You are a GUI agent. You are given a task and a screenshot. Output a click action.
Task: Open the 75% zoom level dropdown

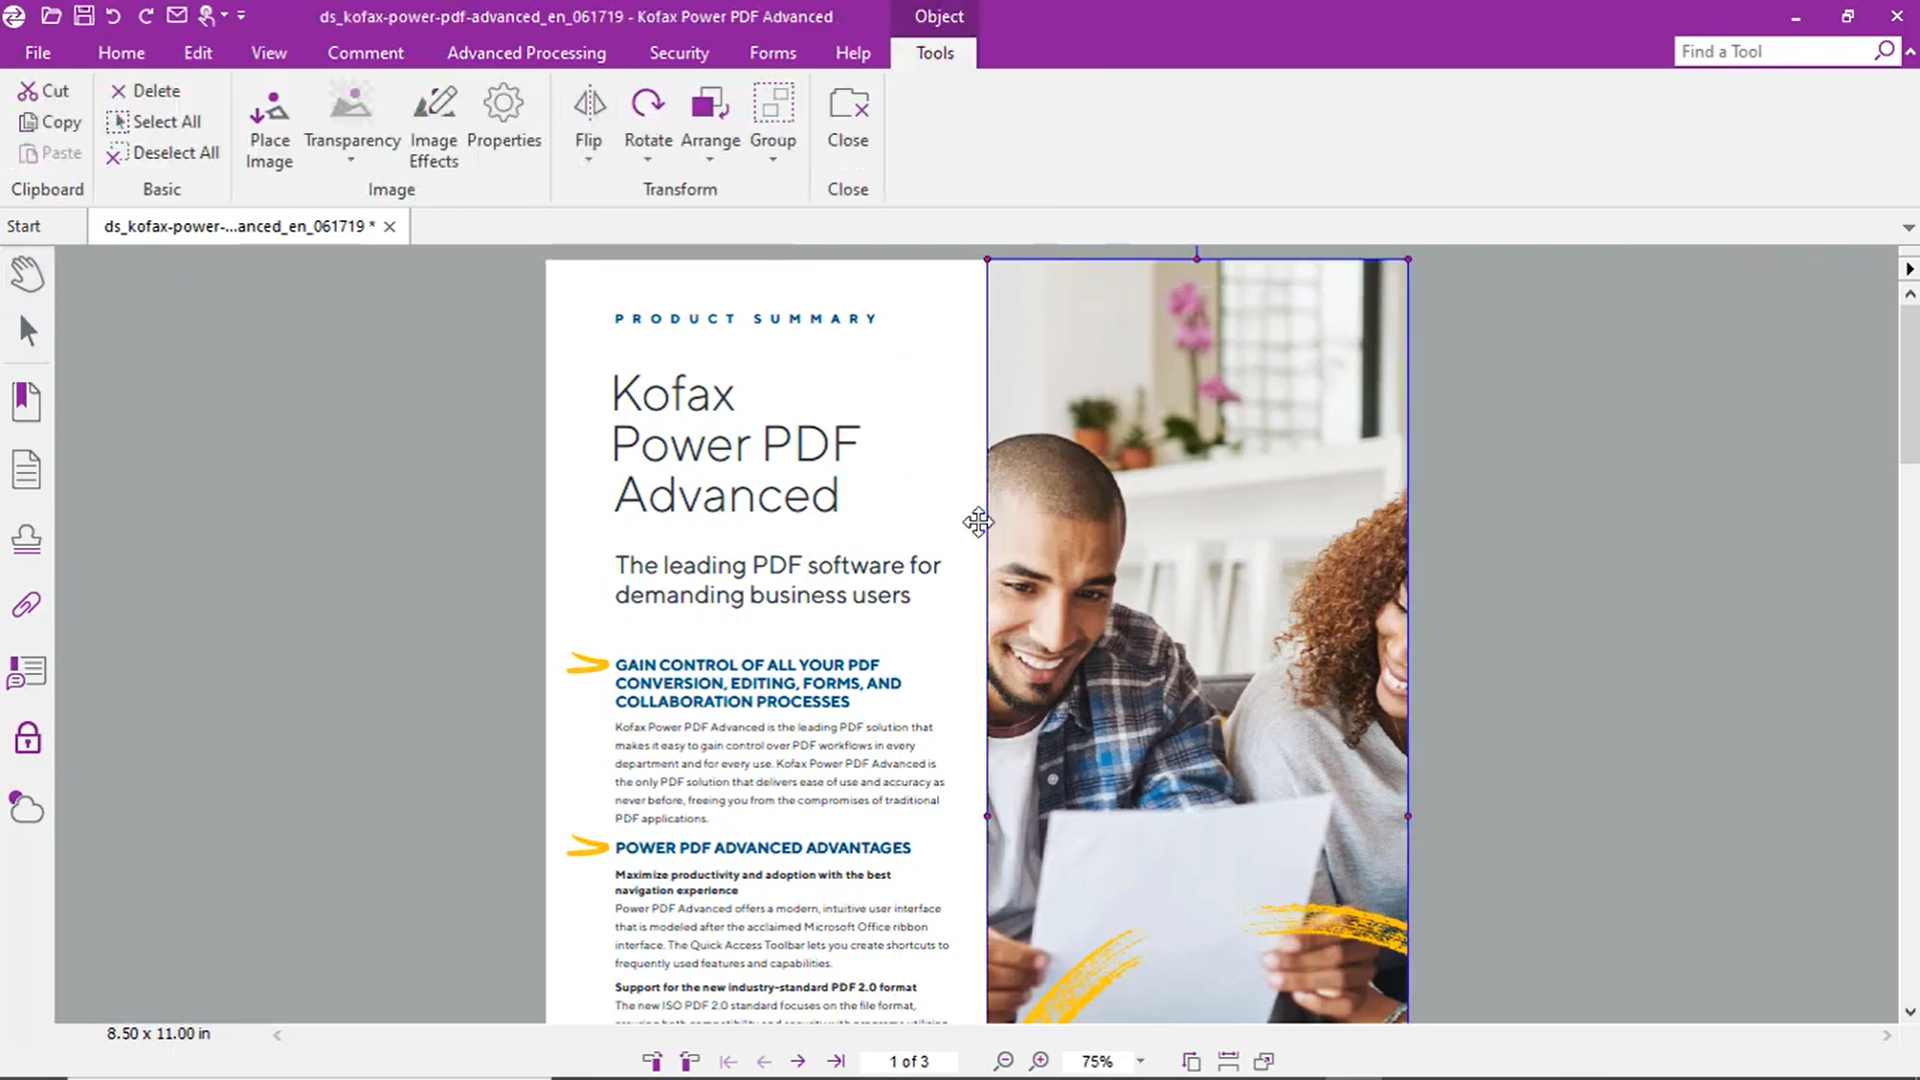coord(1140,1062)
